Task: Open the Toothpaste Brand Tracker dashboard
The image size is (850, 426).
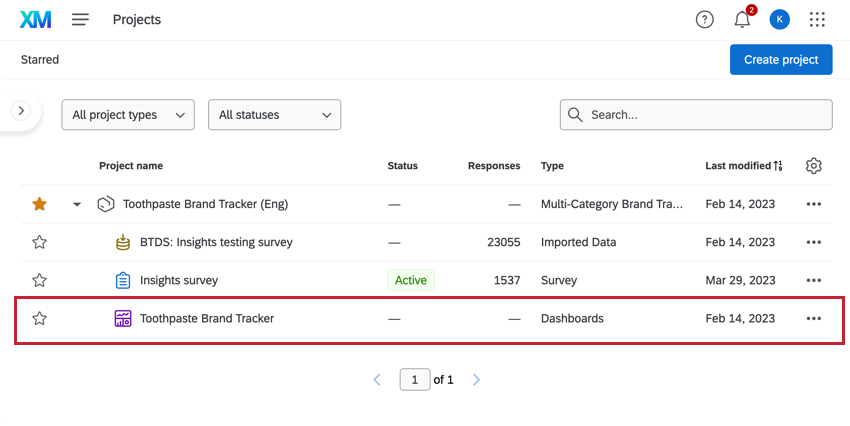Action: tap(207, 319)
